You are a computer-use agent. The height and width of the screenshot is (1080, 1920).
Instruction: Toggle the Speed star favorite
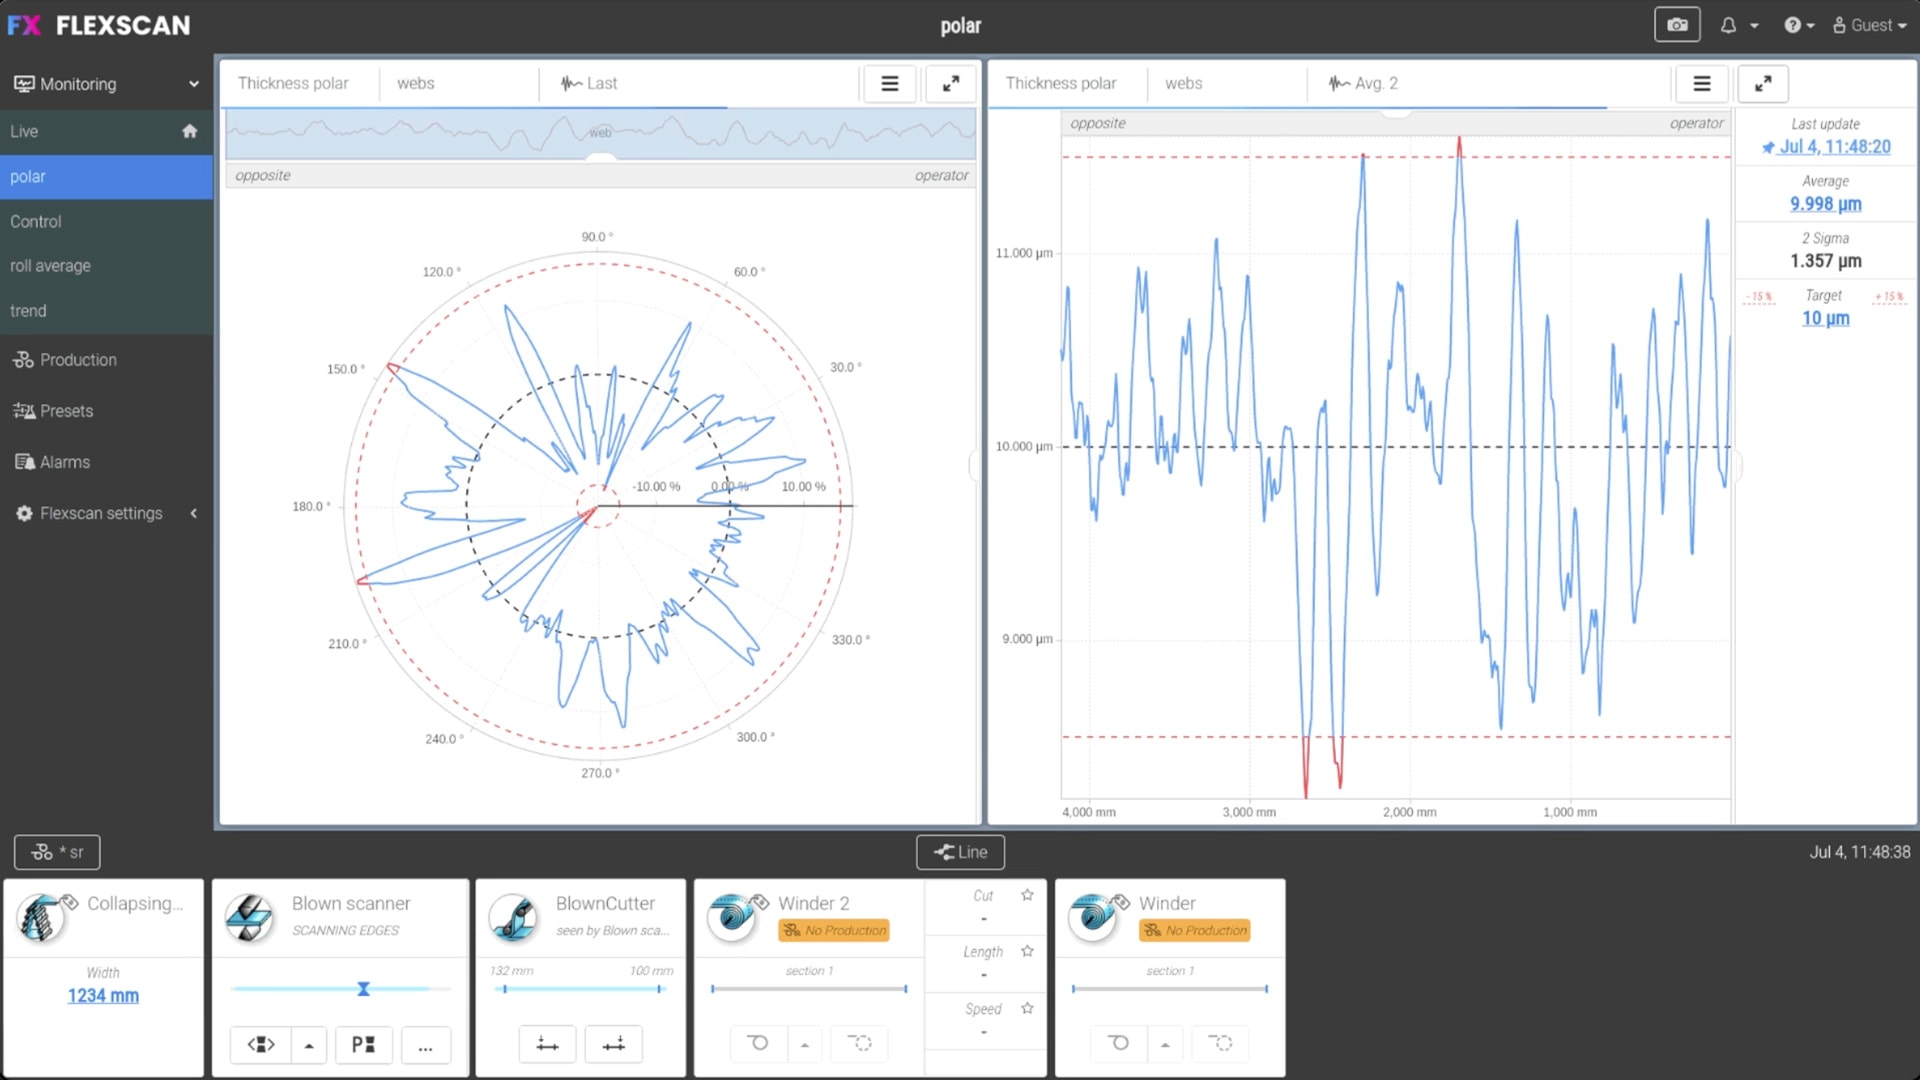(1027, 1008)
